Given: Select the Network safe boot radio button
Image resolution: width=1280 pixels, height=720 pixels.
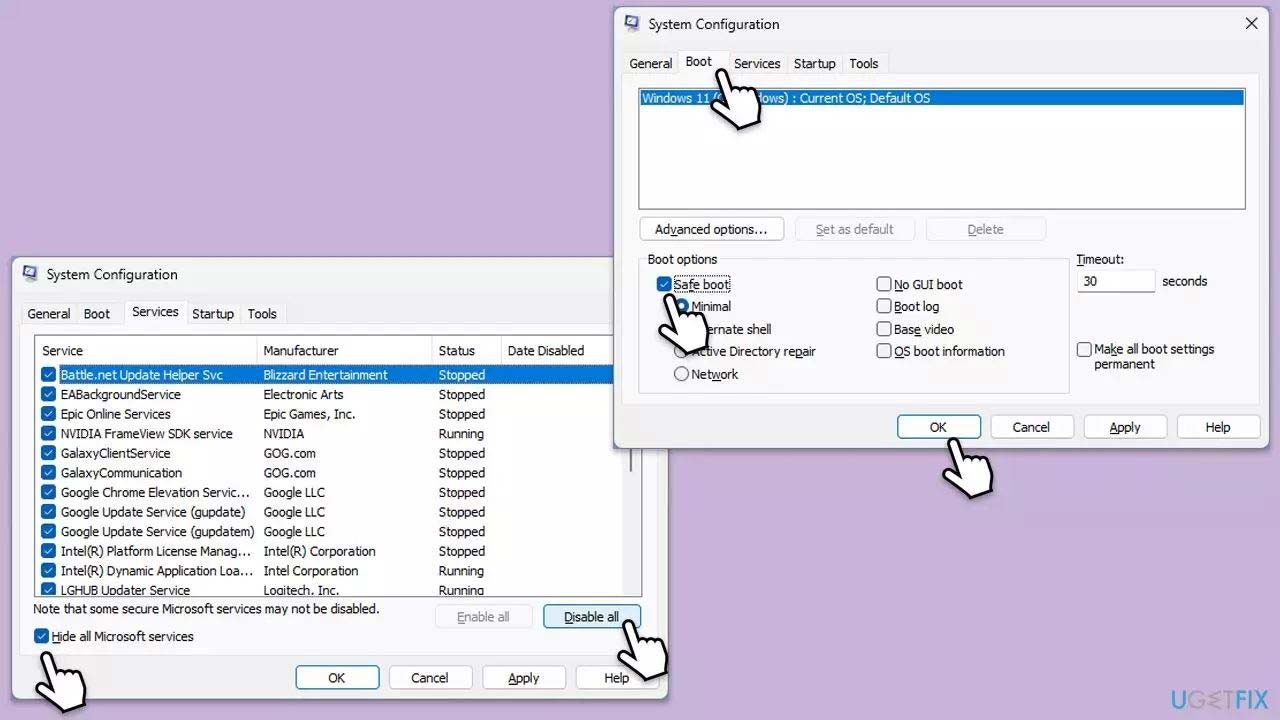Looking at the screenshot, I should tap(681, 374).
